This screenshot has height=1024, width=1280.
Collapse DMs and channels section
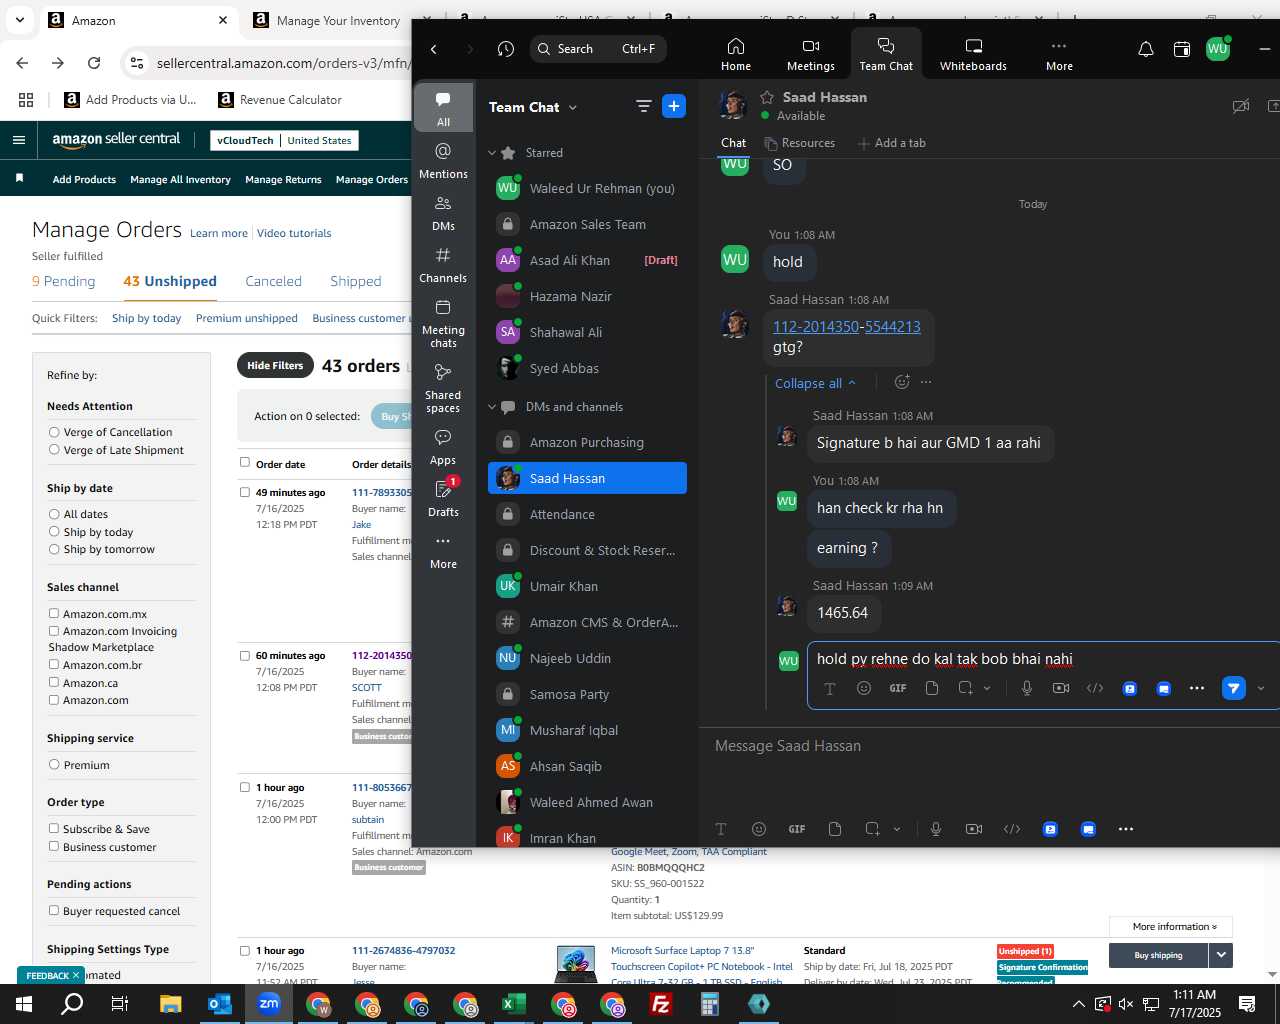[492, 407]
